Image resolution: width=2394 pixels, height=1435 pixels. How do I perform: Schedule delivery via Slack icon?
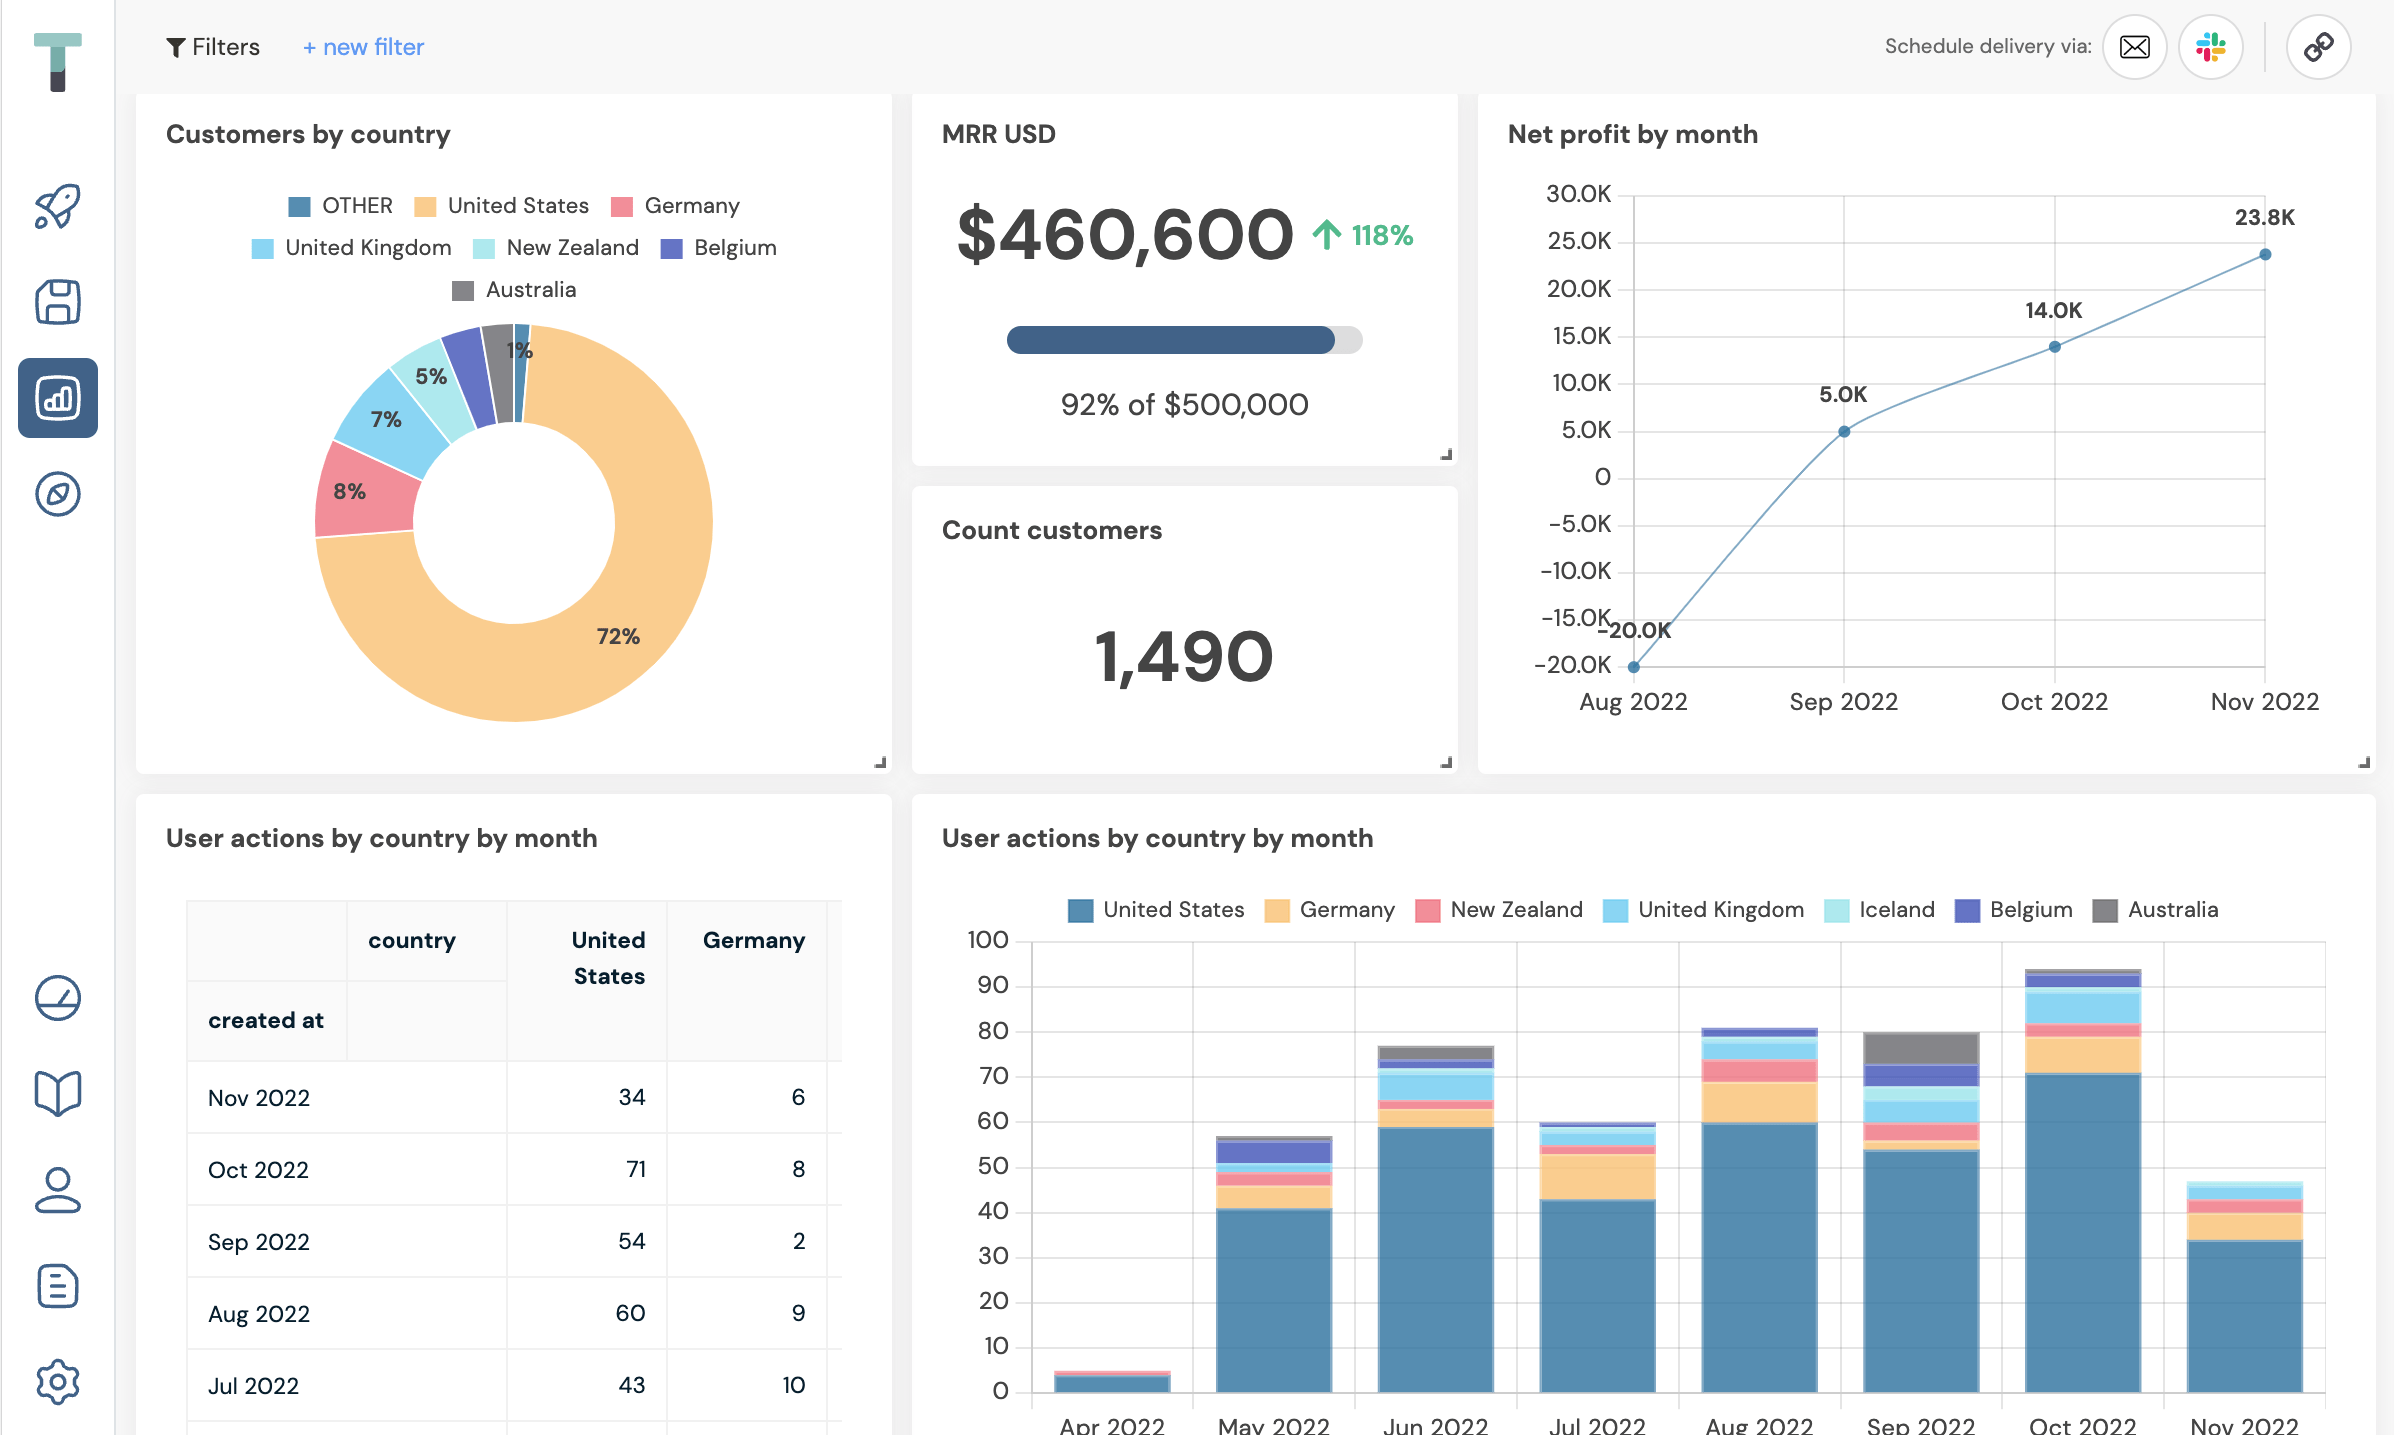click(x=2210, y=47)
